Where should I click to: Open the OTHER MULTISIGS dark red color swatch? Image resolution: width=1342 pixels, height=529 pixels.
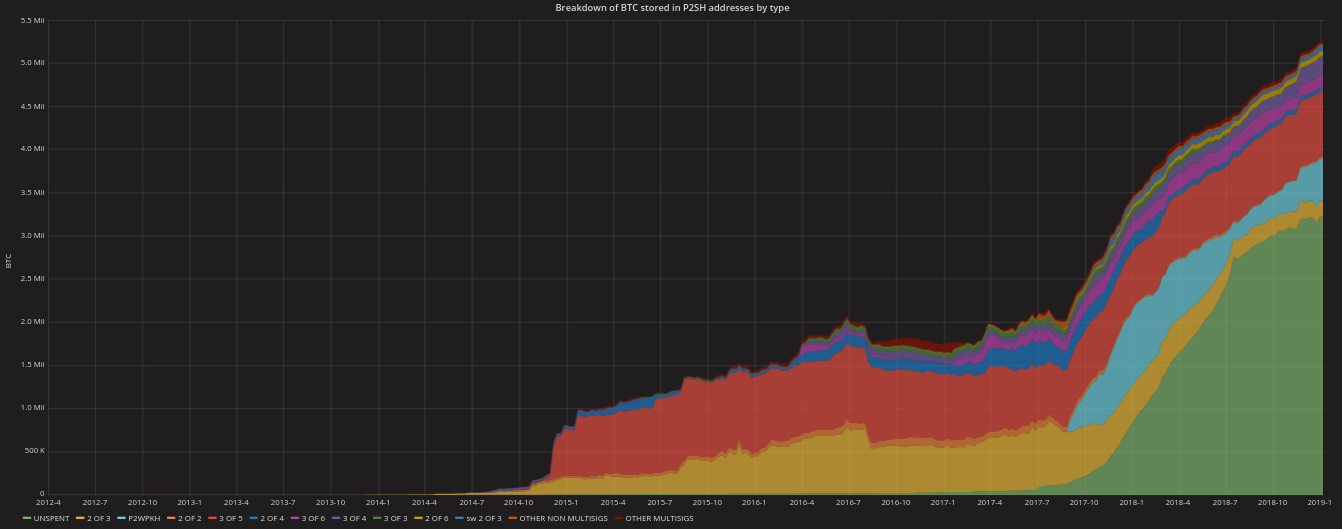coord(619,518)
